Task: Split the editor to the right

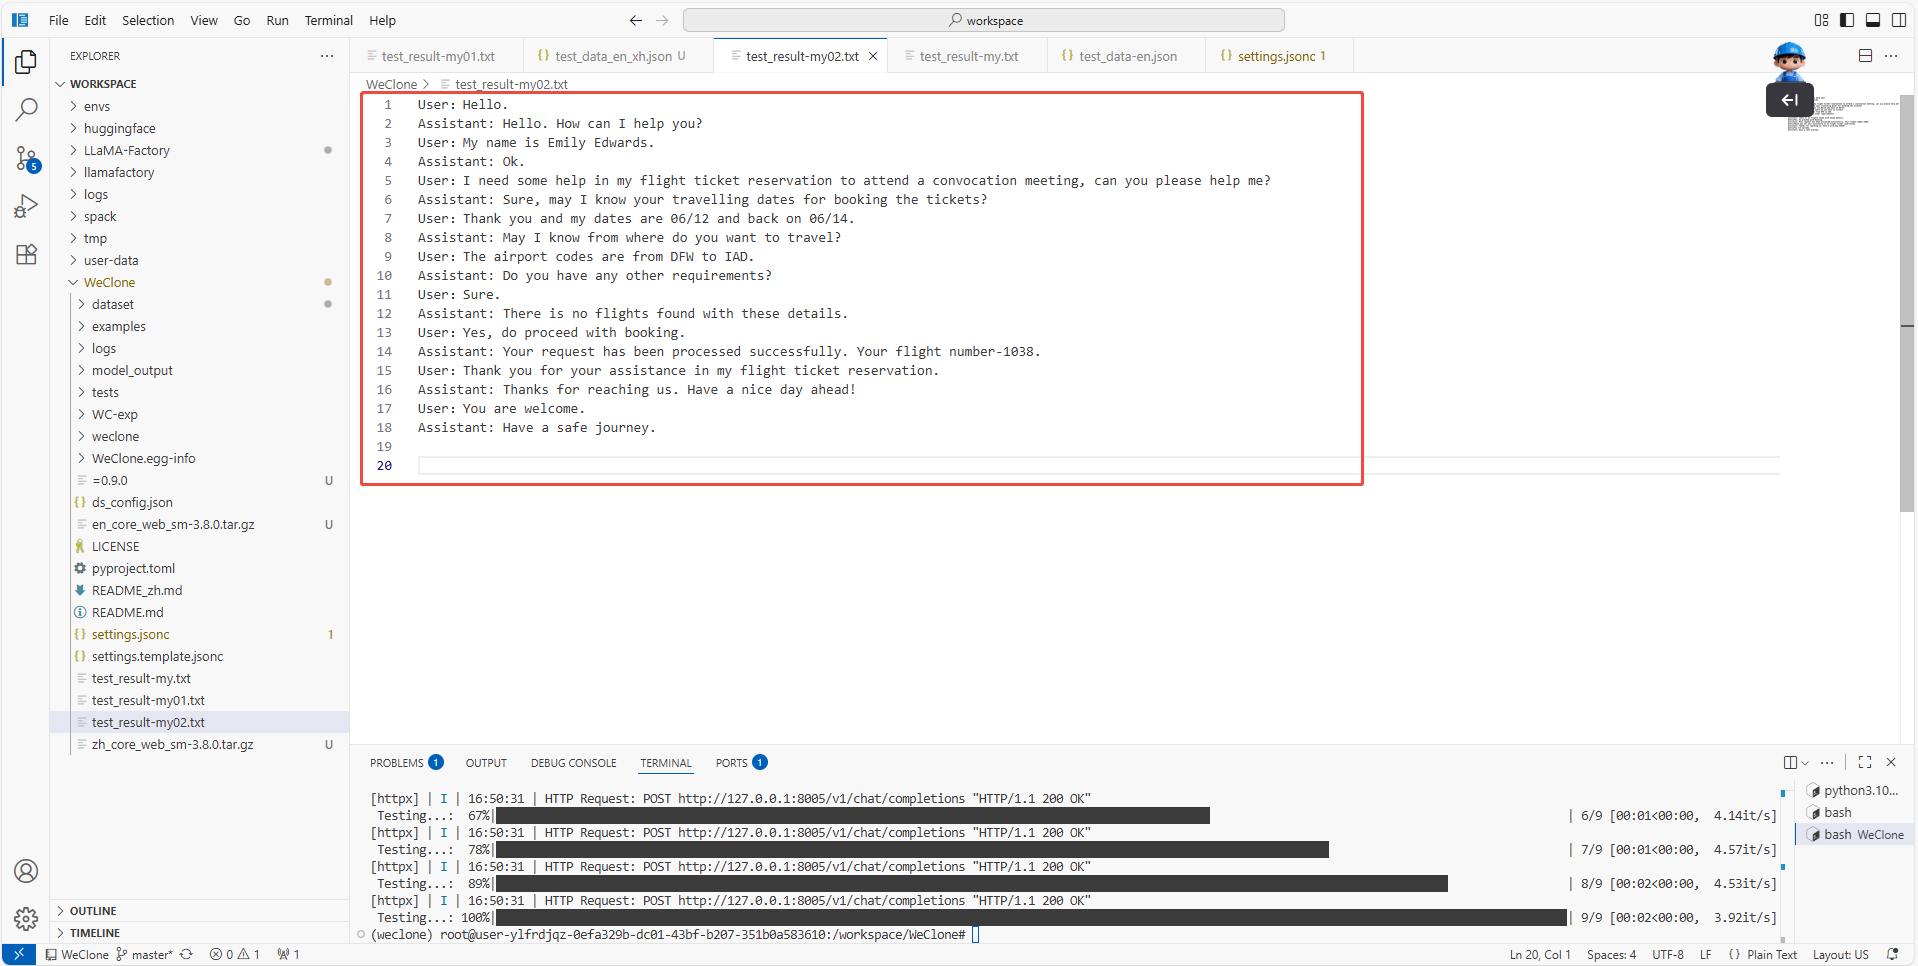Action: [1865, 56]
